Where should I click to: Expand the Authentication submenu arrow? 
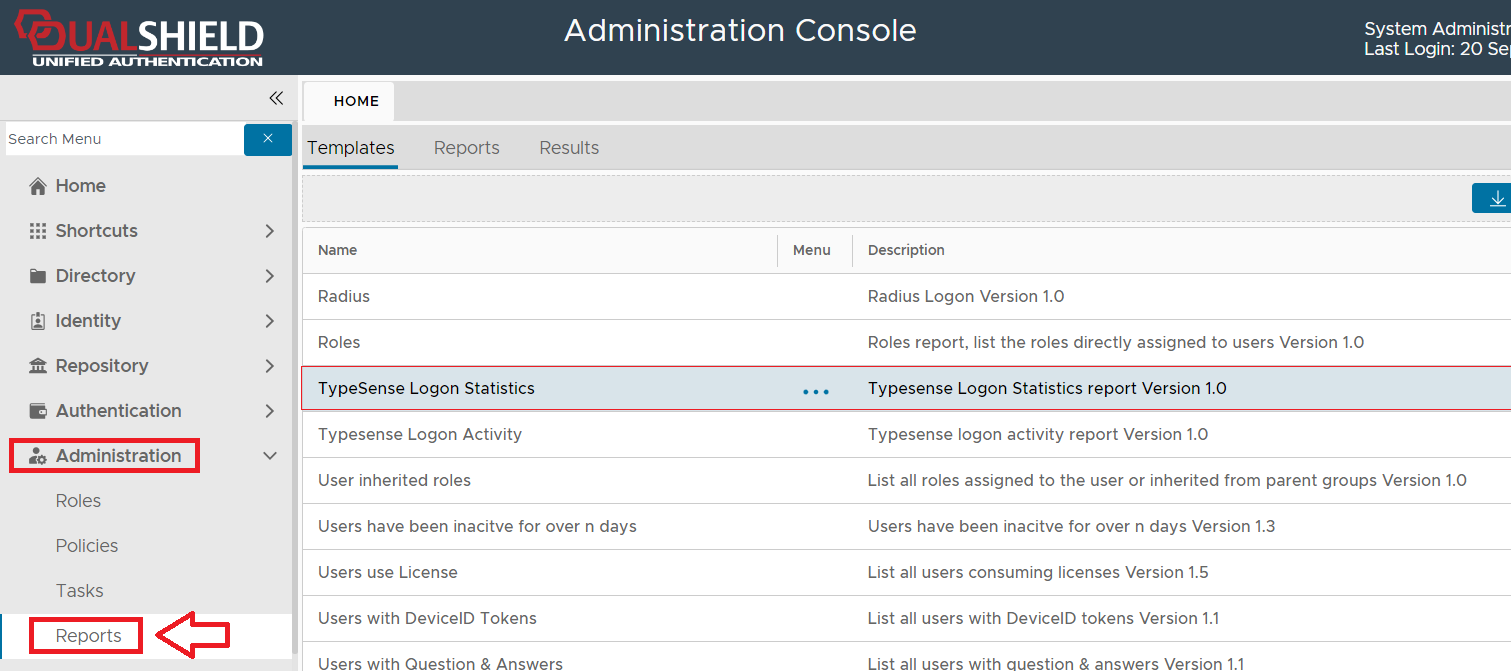pyautogui.click(x=269, y=411)
